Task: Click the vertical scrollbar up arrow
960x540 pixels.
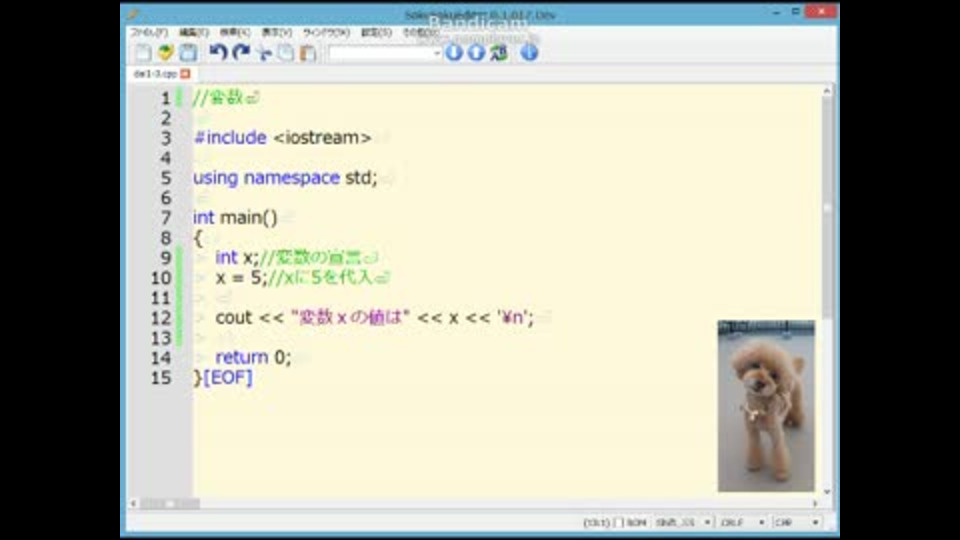Action: pyautogui.click(x=827, y=91)
